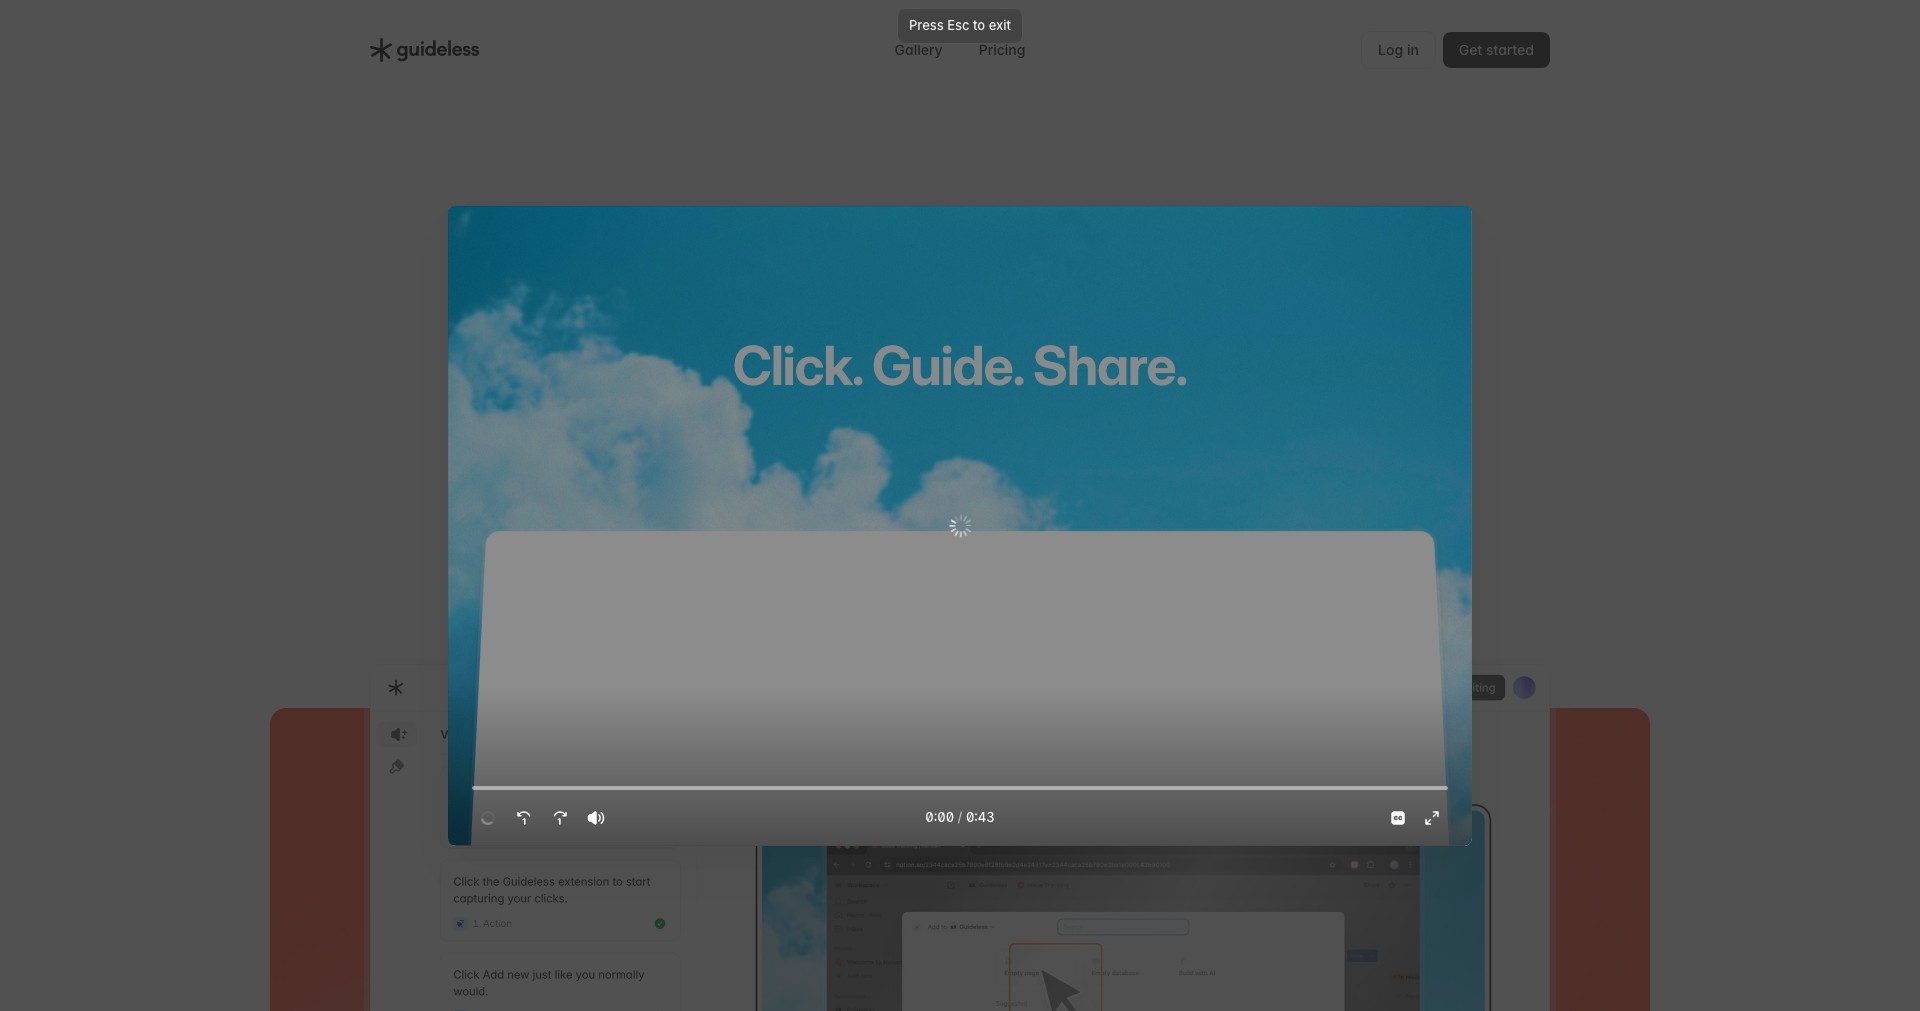Open the Gallery page

coord(918,50)
